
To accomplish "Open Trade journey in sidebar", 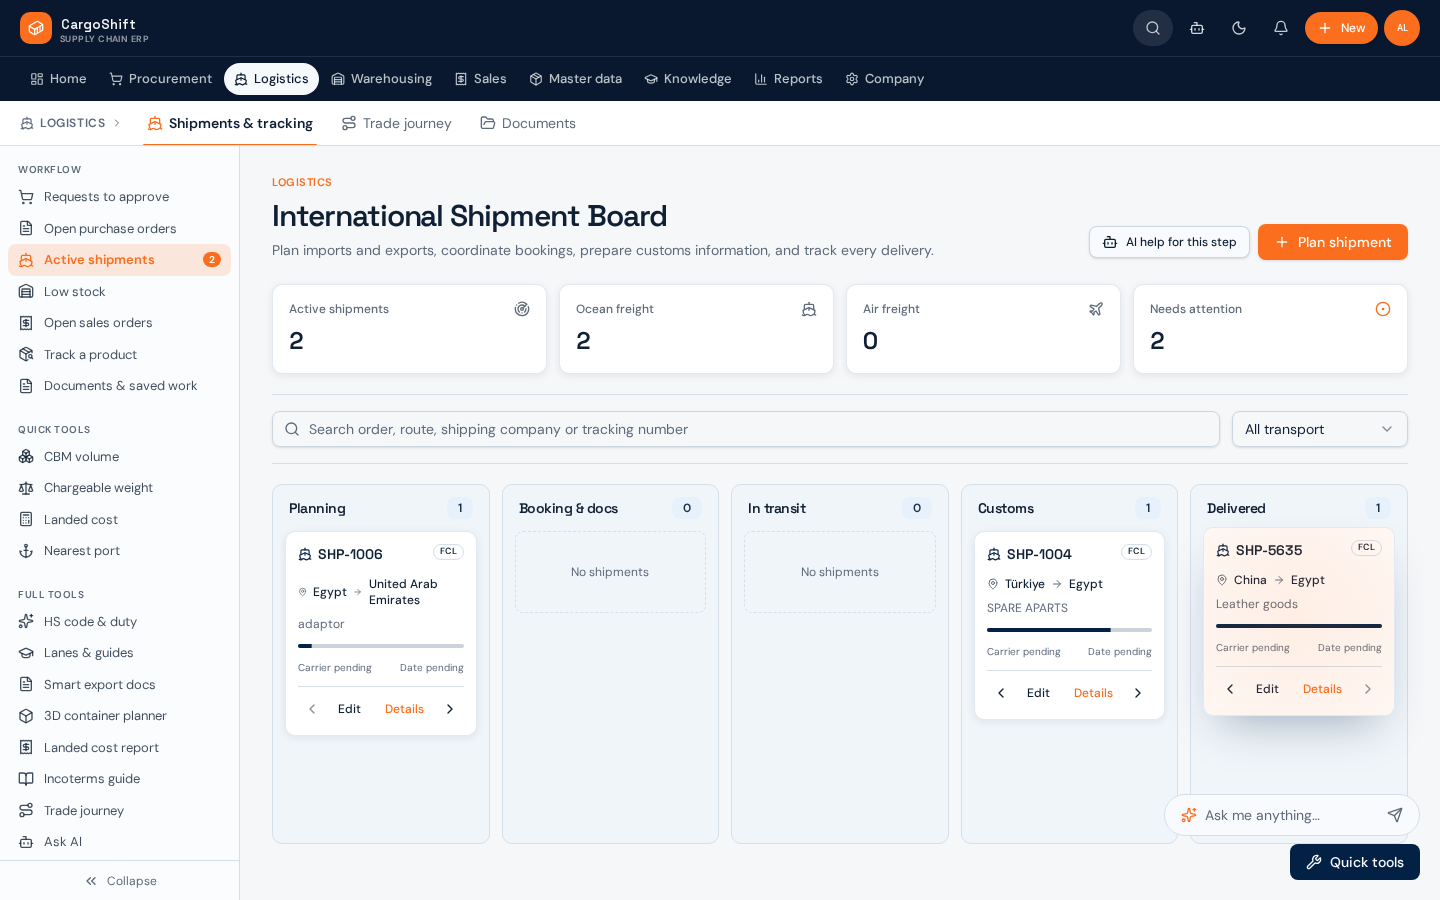I will [x=119, y=811].
